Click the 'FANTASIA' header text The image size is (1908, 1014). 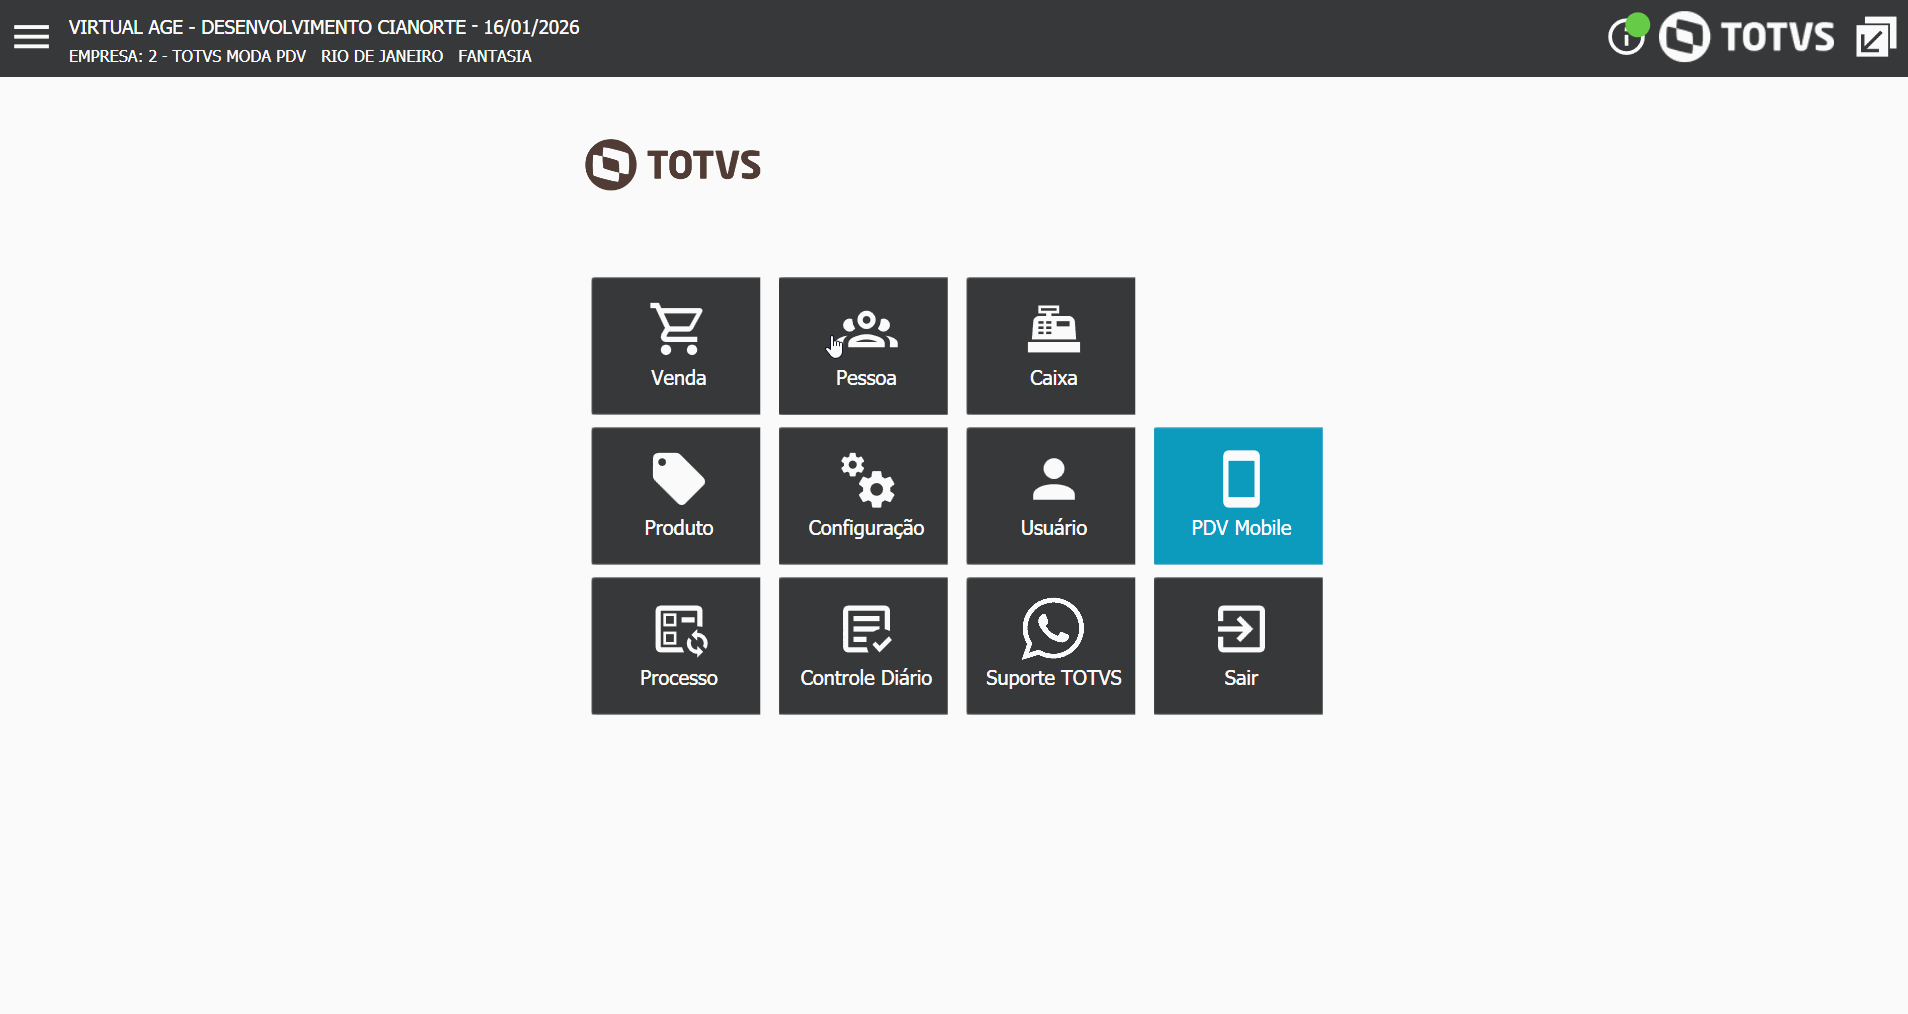pyautogui.click(x=495, y=56)
